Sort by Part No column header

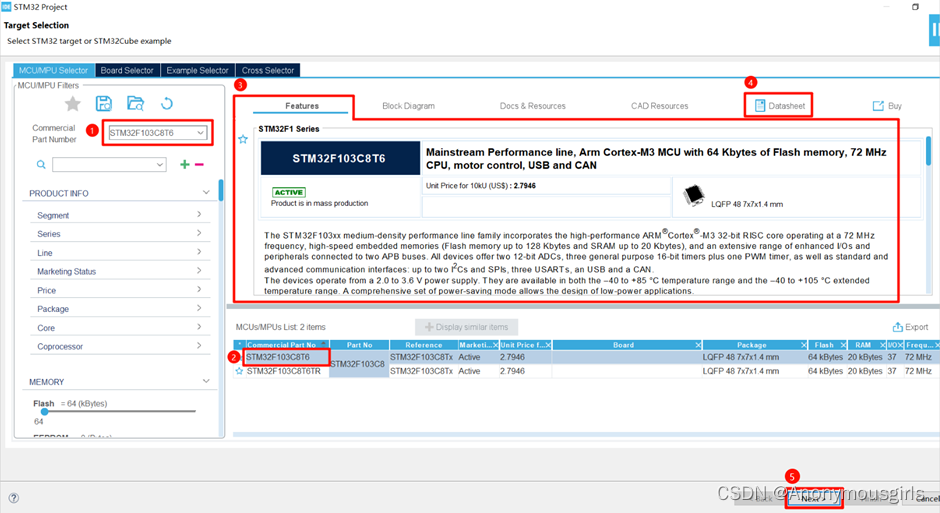(359, 345)
